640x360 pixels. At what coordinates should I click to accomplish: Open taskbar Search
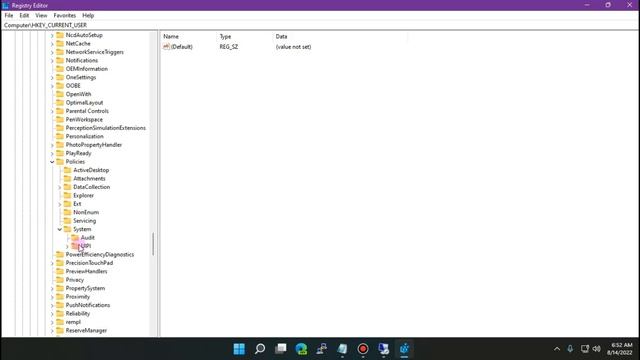[x=260, y=349]
